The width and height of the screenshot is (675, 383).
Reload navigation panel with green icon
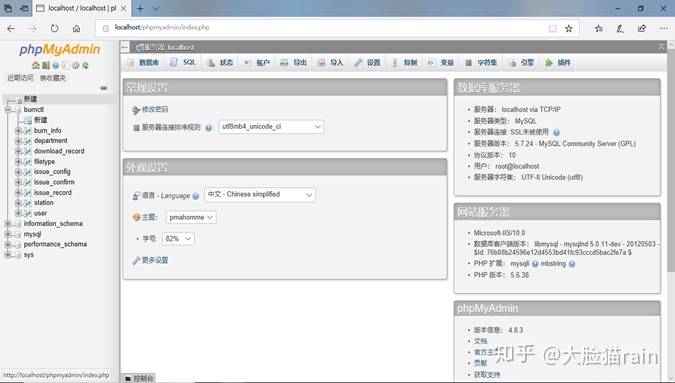point(85,65)
